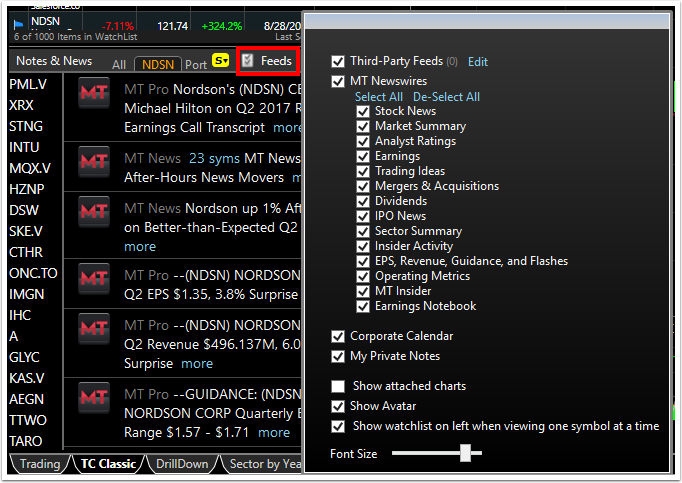Image resolution: width=682 pixels, height=483 pixels.
Task: Select the Port news filter tab
Action: [196, 65]
